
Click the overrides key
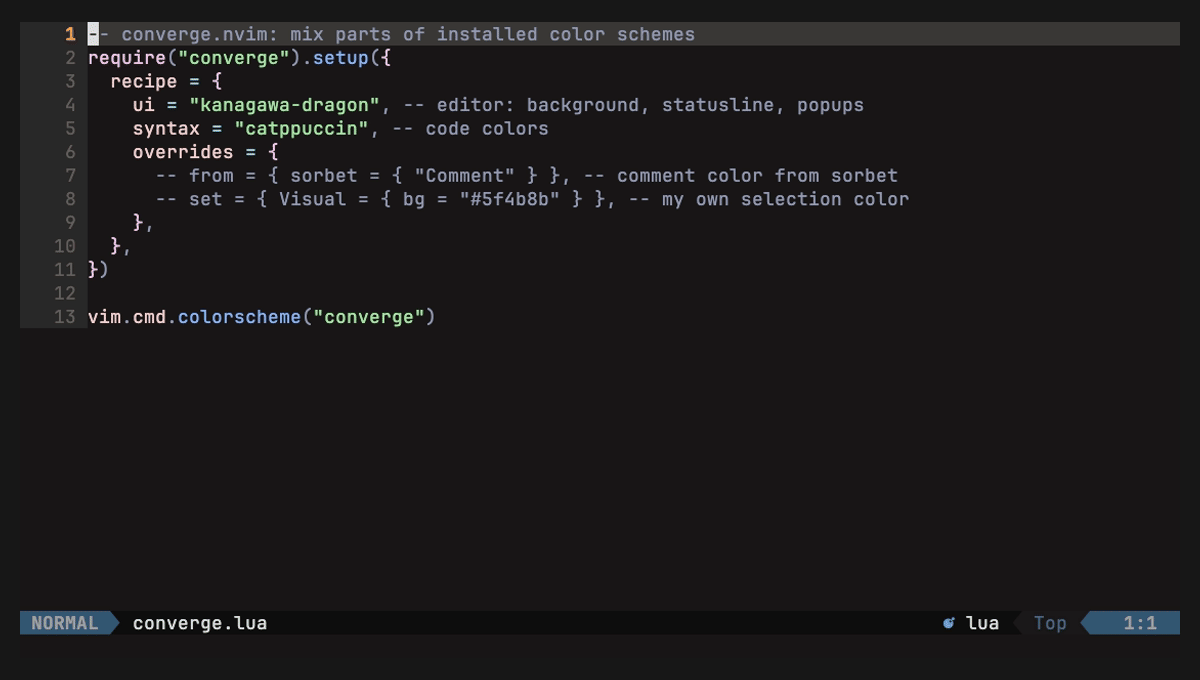point(183,152)
